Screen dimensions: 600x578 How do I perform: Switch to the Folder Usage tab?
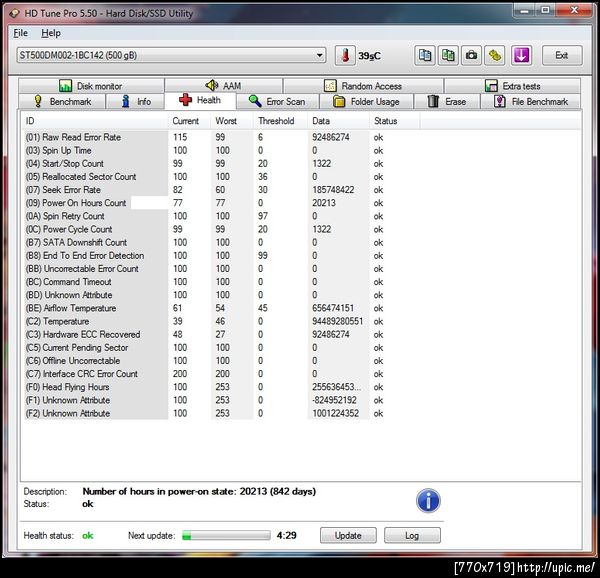366,101
